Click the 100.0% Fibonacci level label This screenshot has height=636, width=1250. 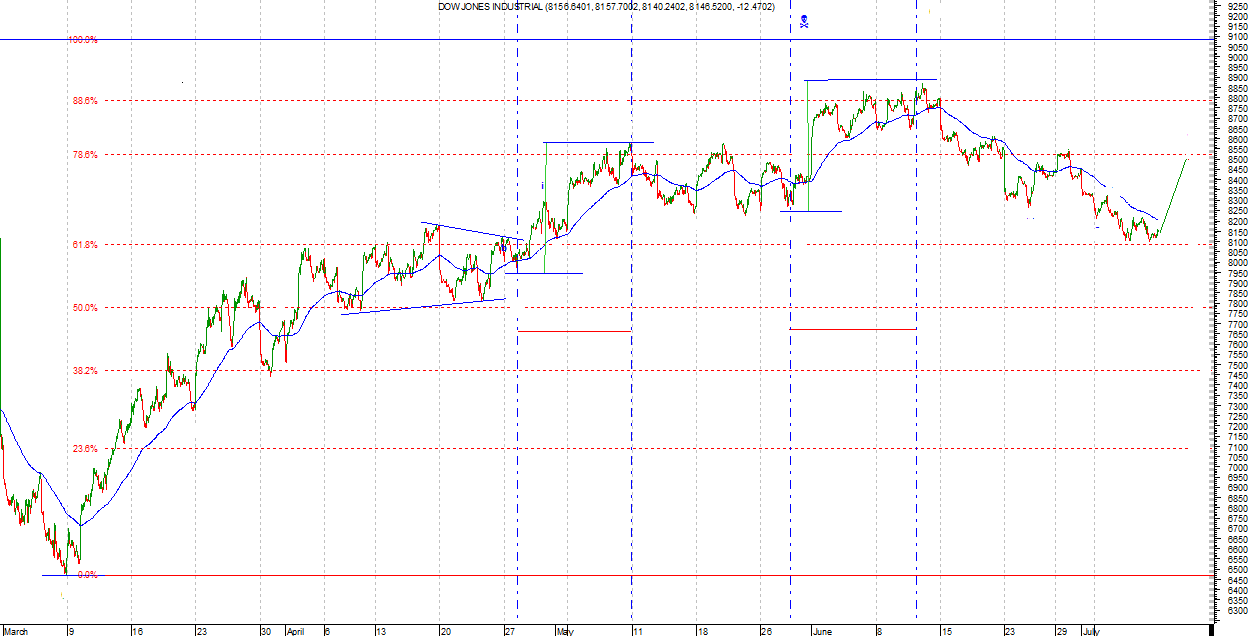(82, 40)
